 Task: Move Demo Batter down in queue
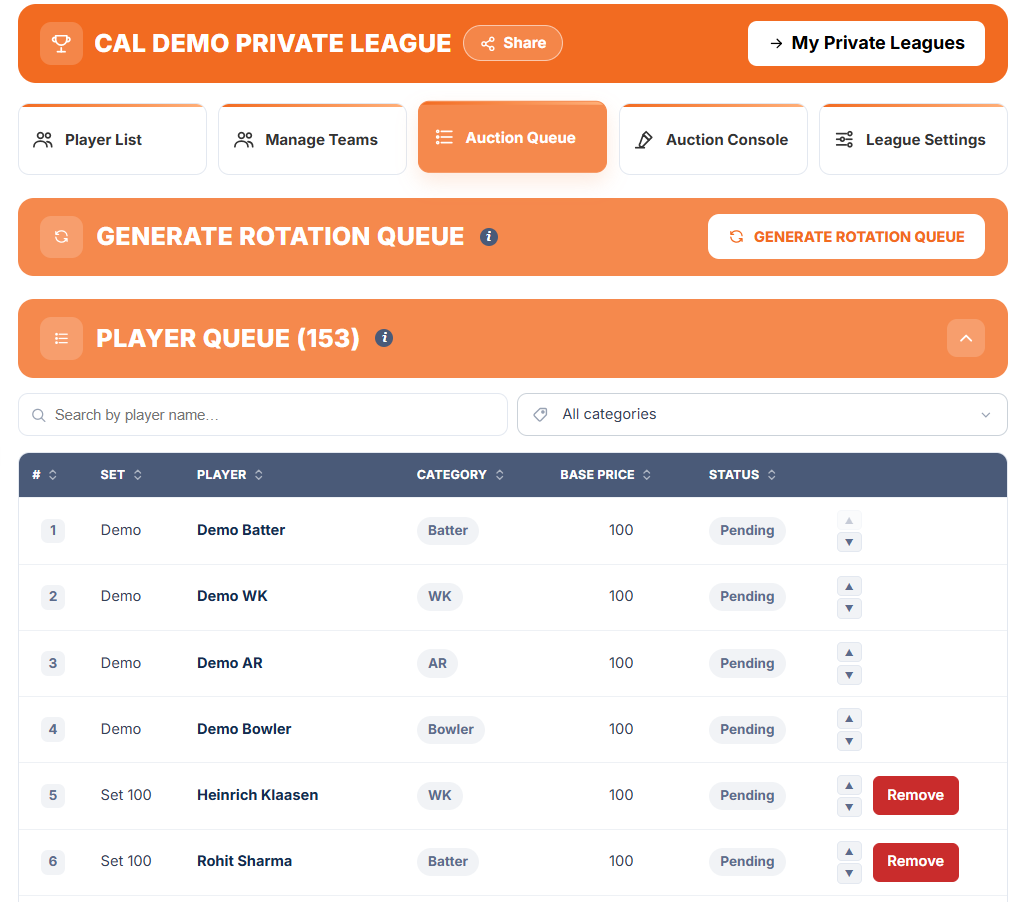[849, 543]
